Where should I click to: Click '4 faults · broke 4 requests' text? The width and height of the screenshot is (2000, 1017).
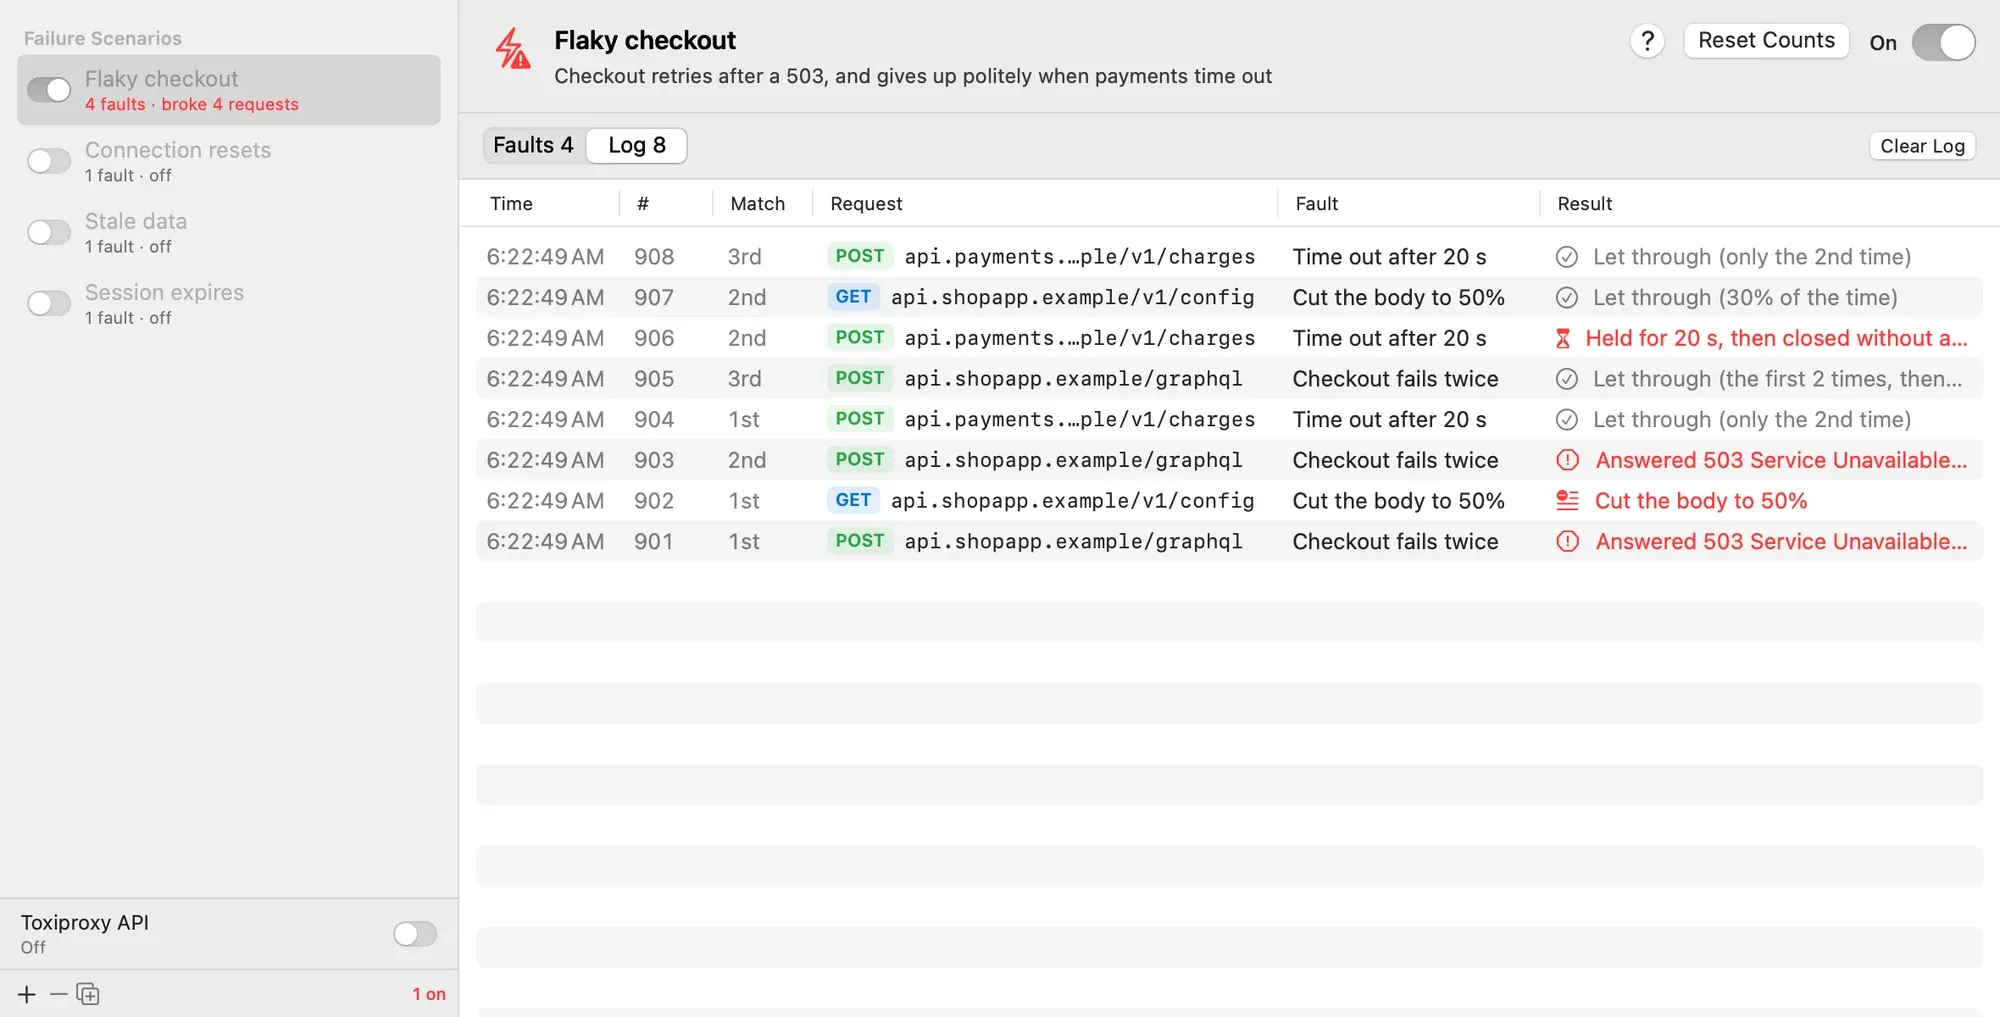191,104
